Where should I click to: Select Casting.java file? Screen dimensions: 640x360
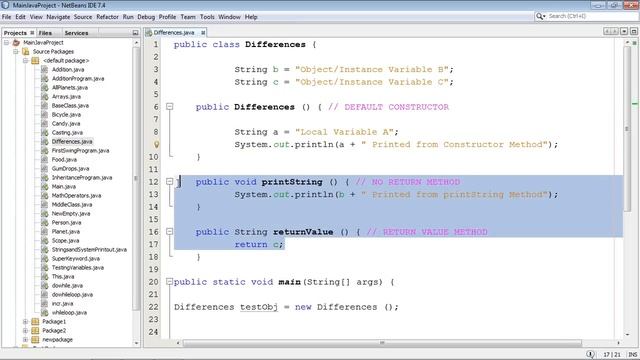[67, 132]
